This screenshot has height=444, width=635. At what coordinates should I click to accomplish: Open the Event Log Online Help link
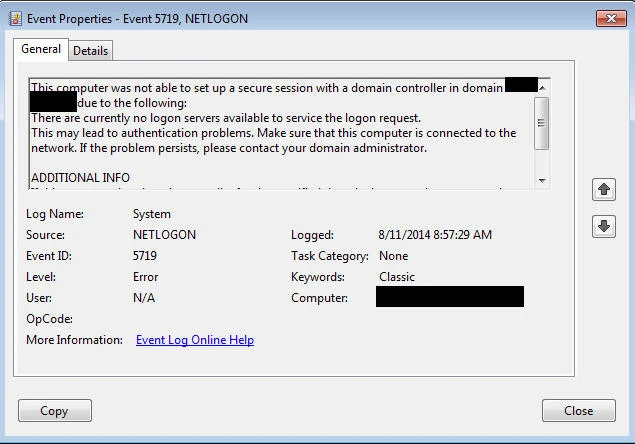195,339
